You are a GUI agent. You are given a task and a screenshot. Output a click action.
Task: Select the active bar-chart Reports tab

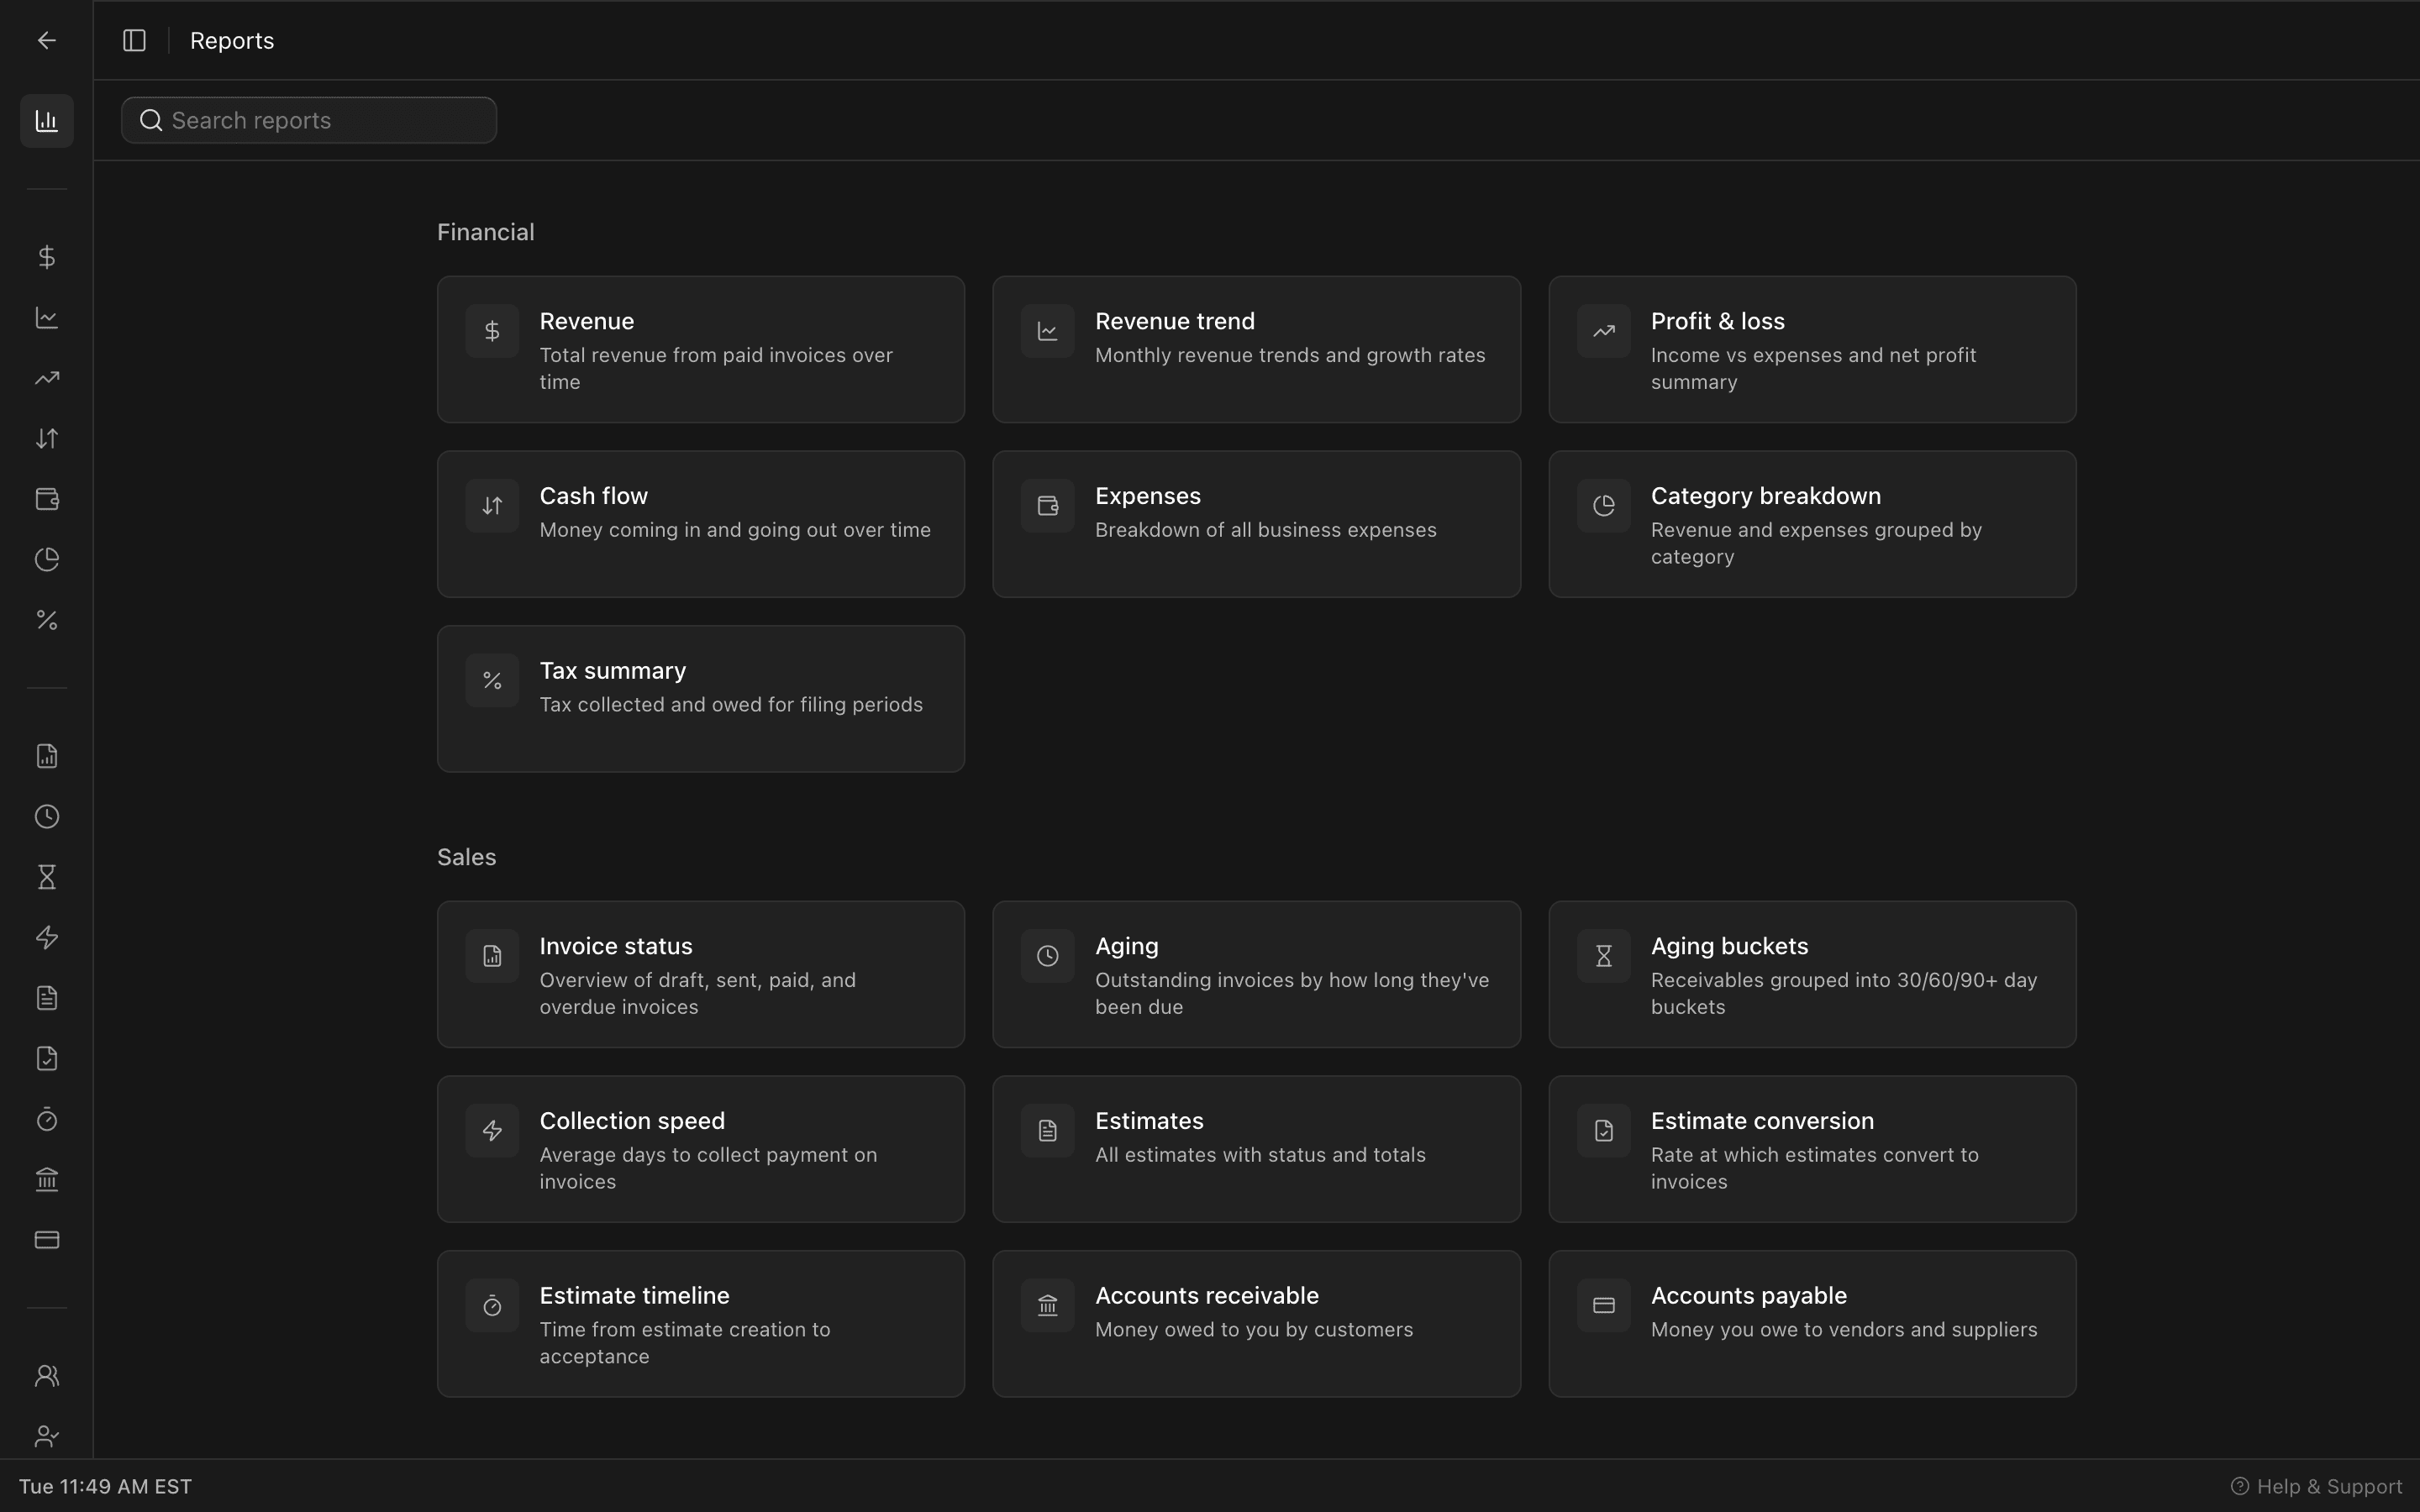46,121
